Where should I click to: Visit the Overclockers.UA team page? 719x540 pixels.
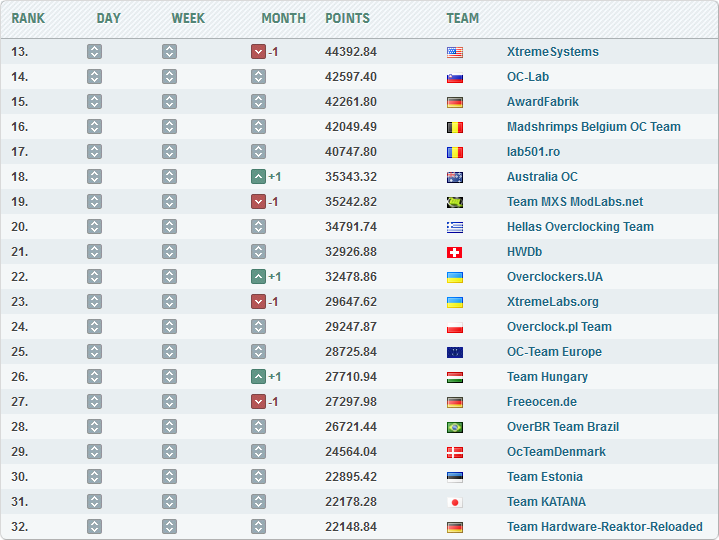pos(555,277)
